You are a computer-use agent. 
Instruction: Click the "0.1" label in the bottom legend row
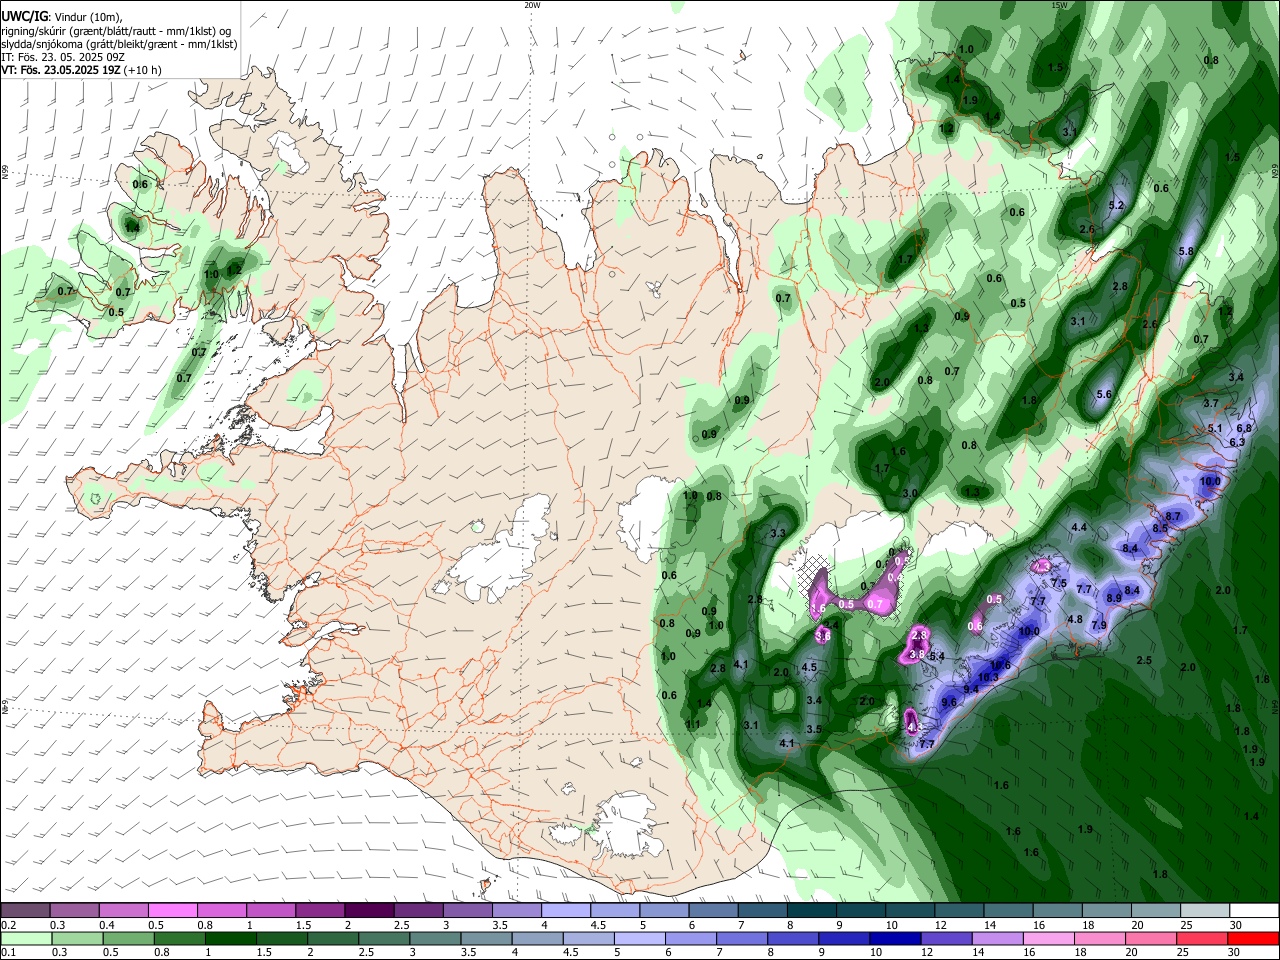coord(8,953)
